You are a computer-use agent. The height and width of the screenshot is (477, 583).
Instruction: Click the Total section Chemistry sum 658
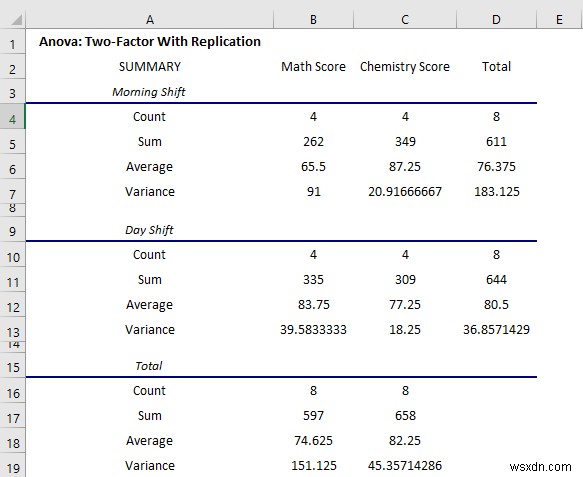tap(405, 416)
